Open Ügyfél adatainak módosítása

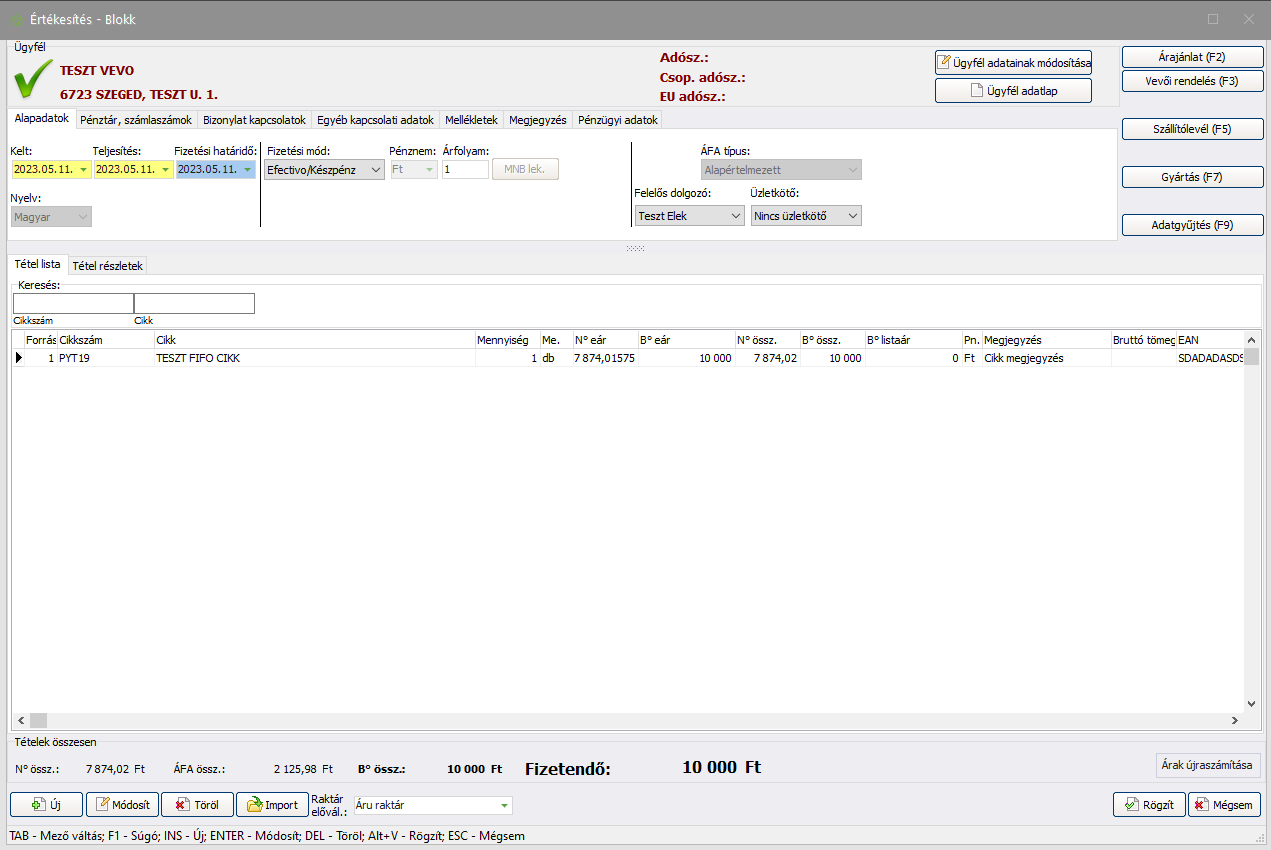click(x=1013, y=63)
